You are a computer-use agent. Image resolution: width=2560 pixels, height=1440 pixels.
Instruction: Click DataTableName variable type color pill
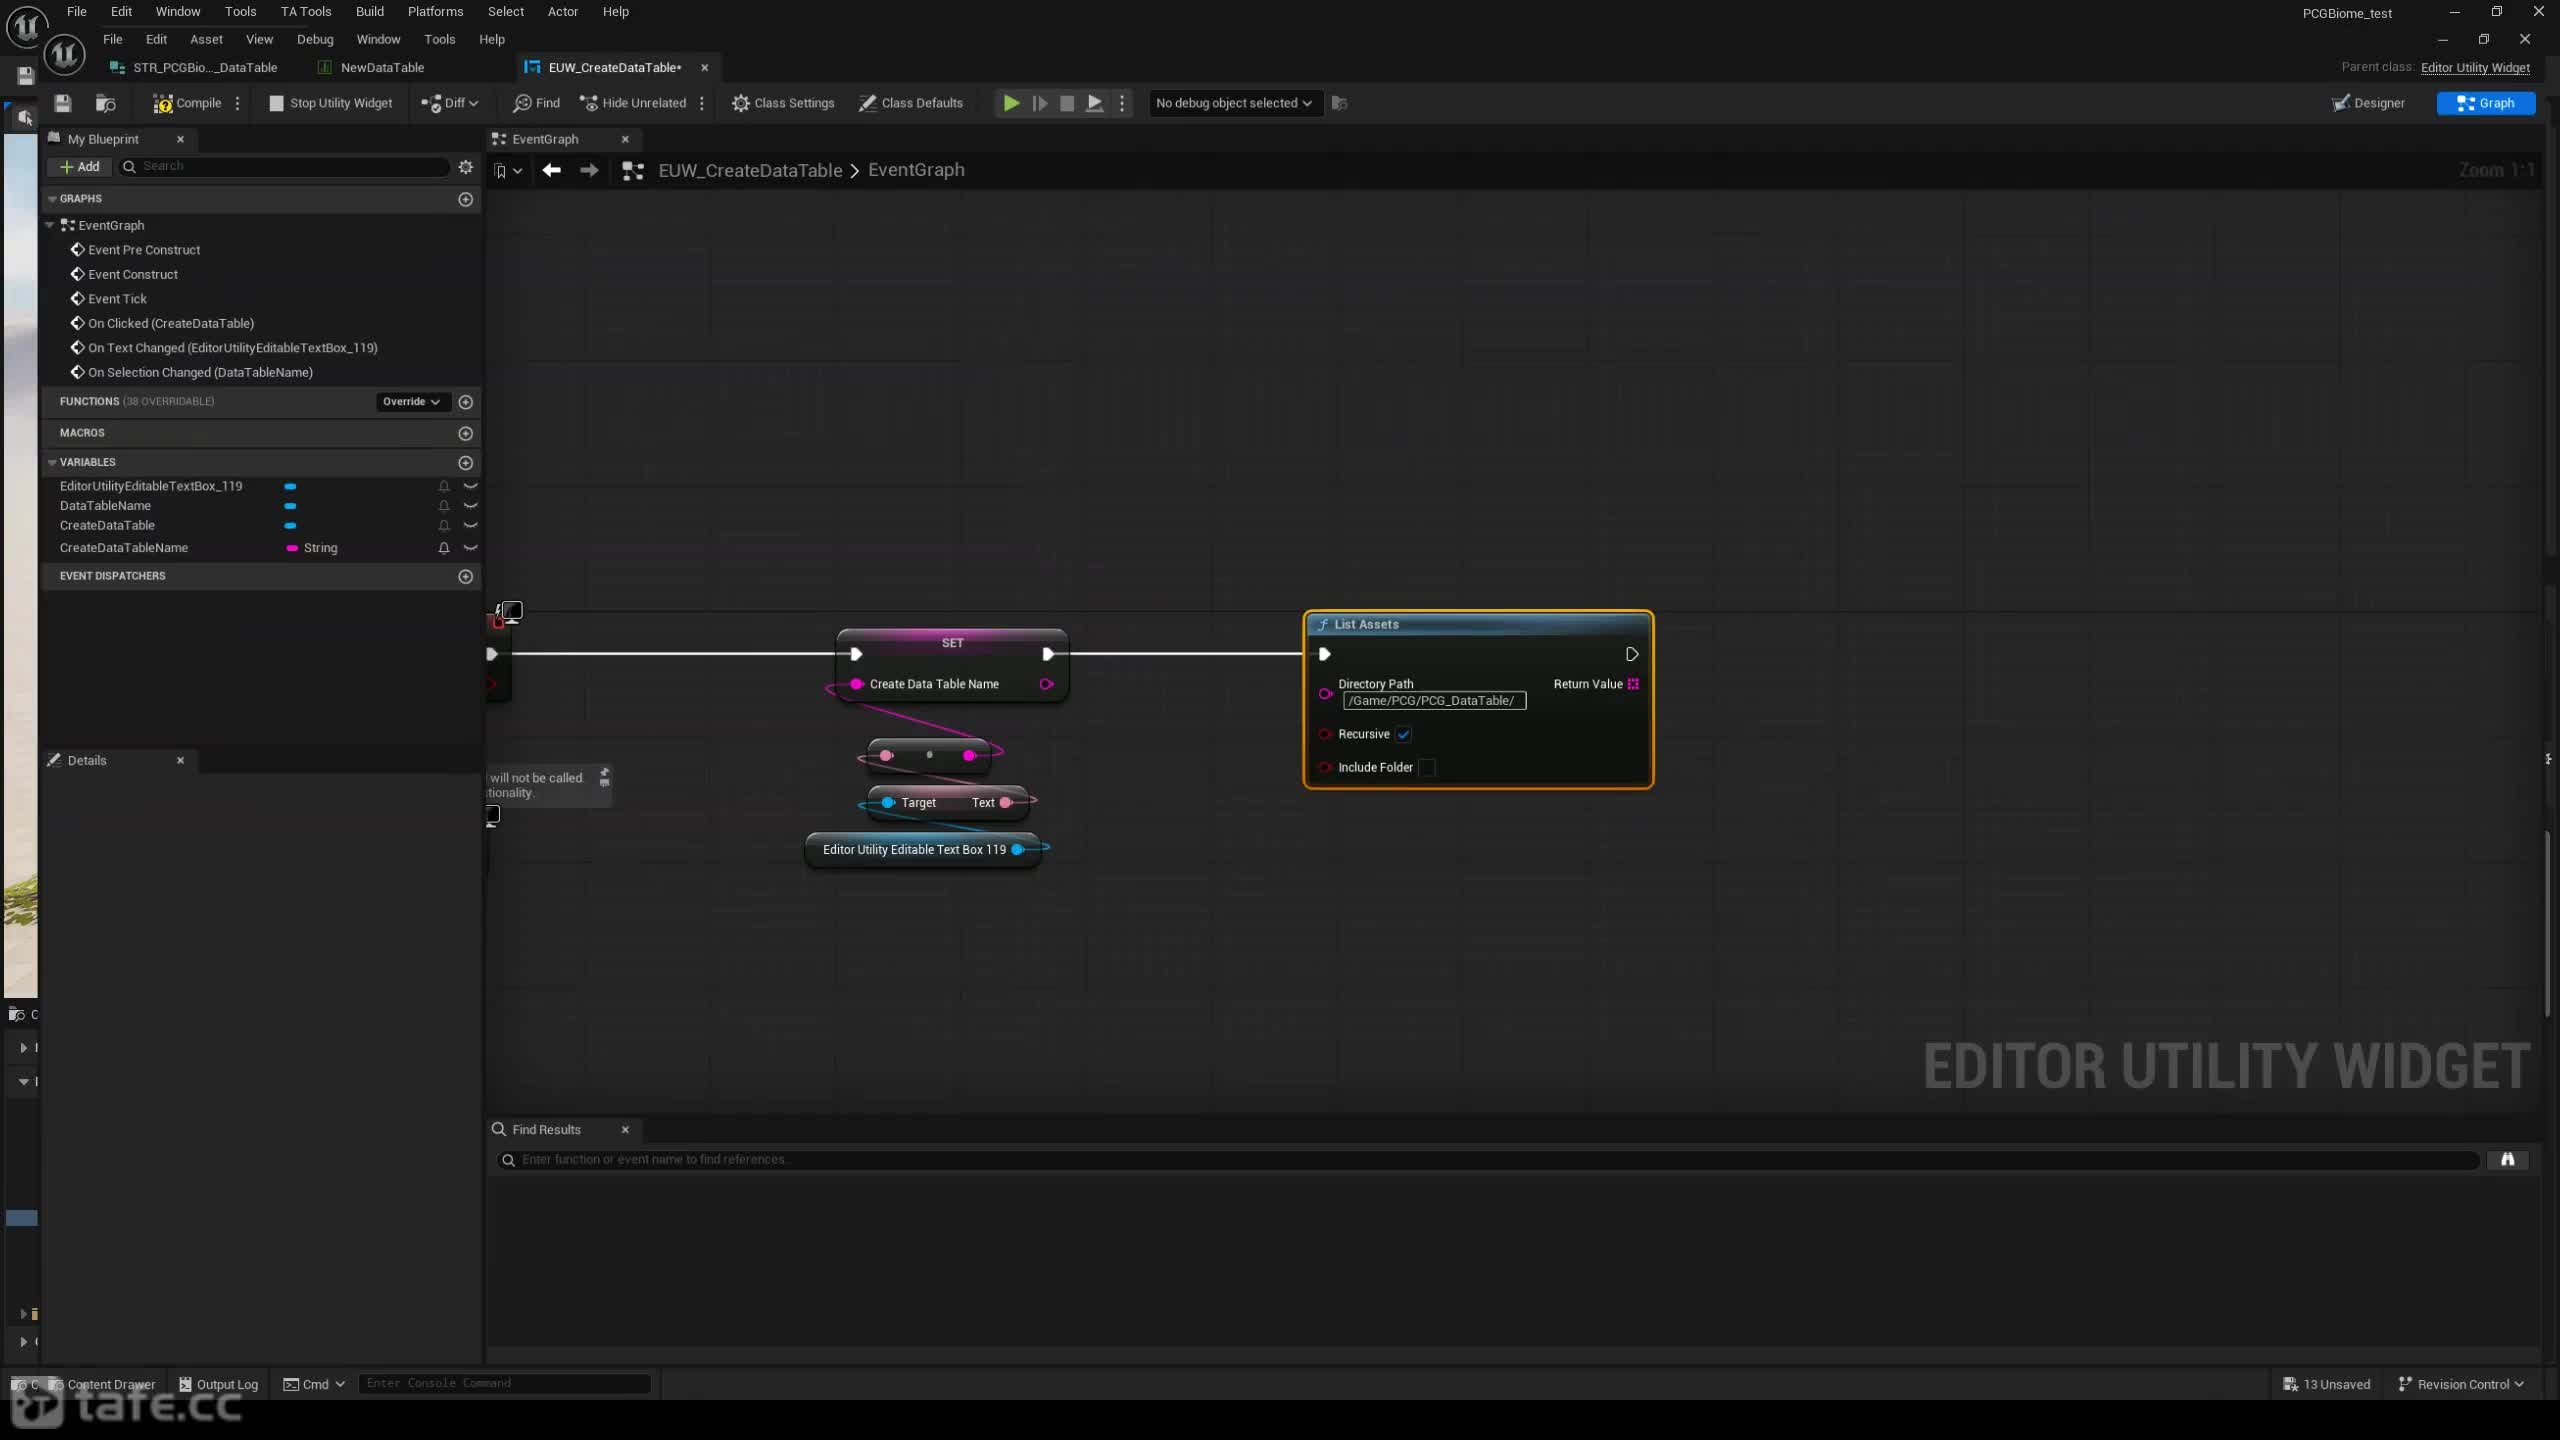(x=290, y=506)
